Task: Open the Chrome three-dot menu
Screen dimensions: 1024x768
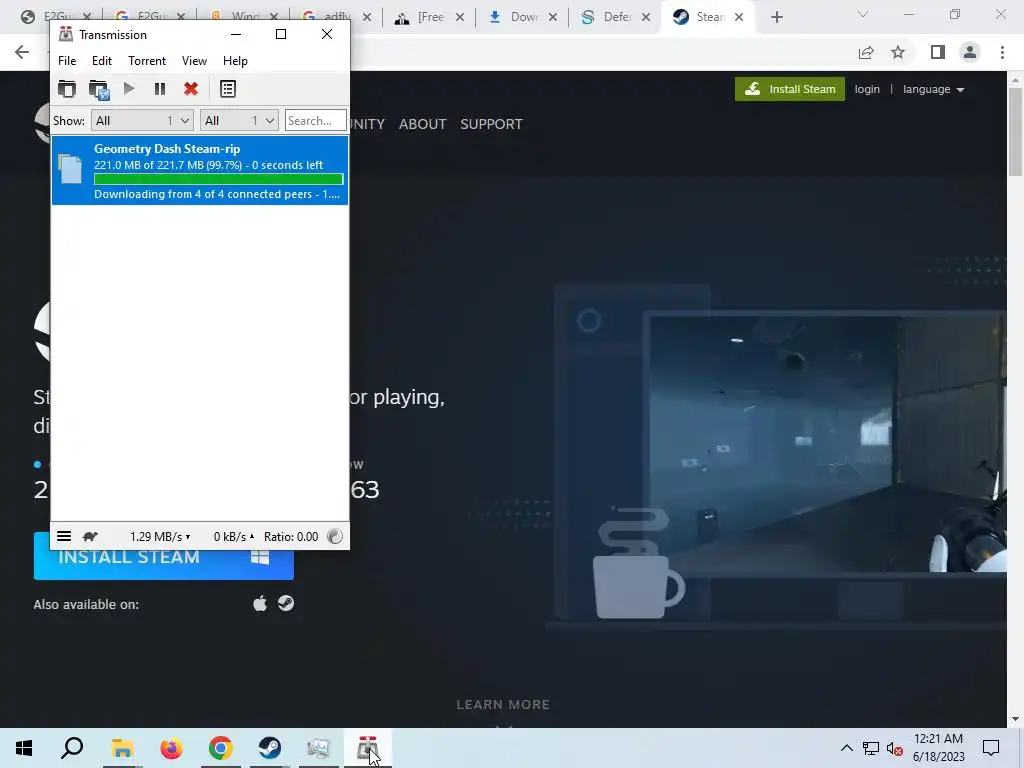Action: (x=1002, y=52)
